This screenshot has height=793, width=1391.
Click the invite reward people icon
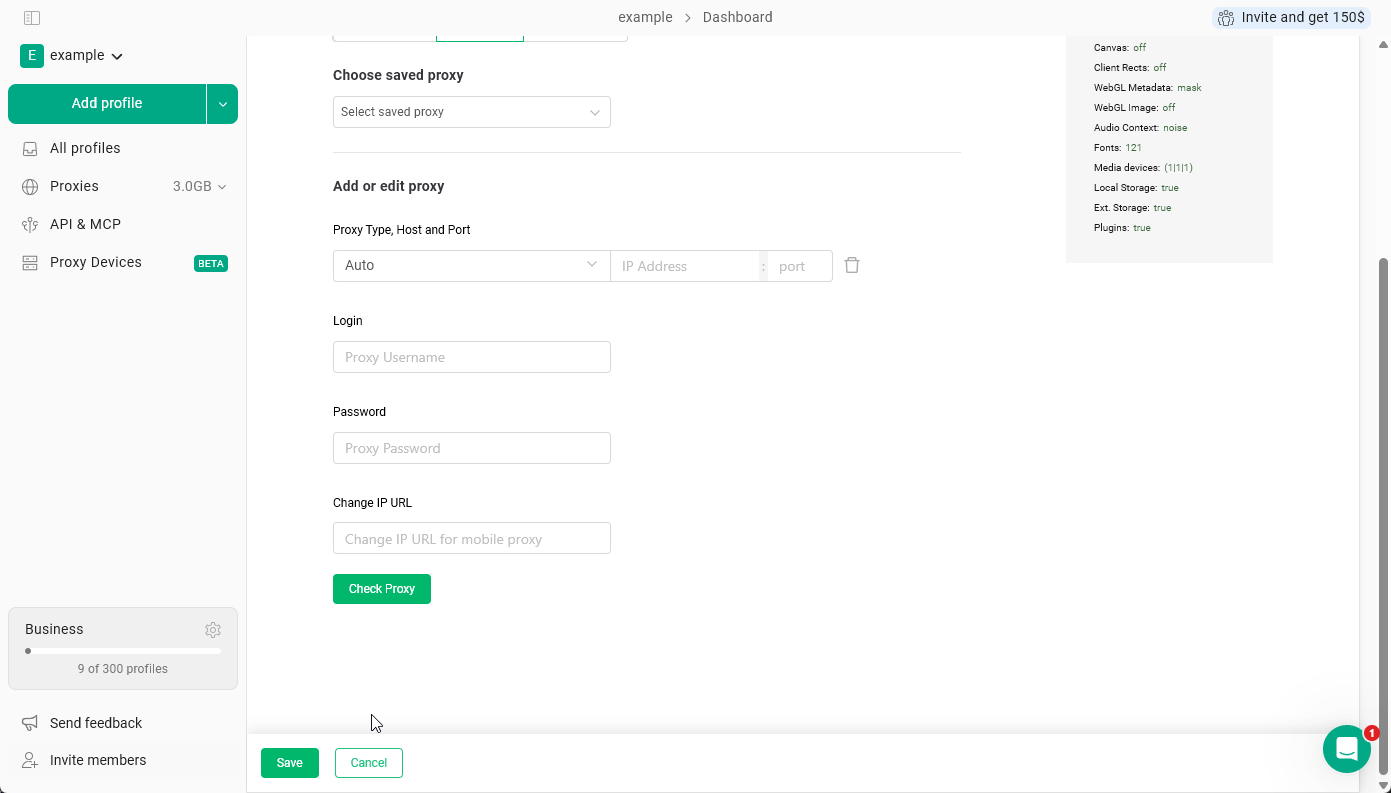pyautogui.click(x=1226, y=18)
